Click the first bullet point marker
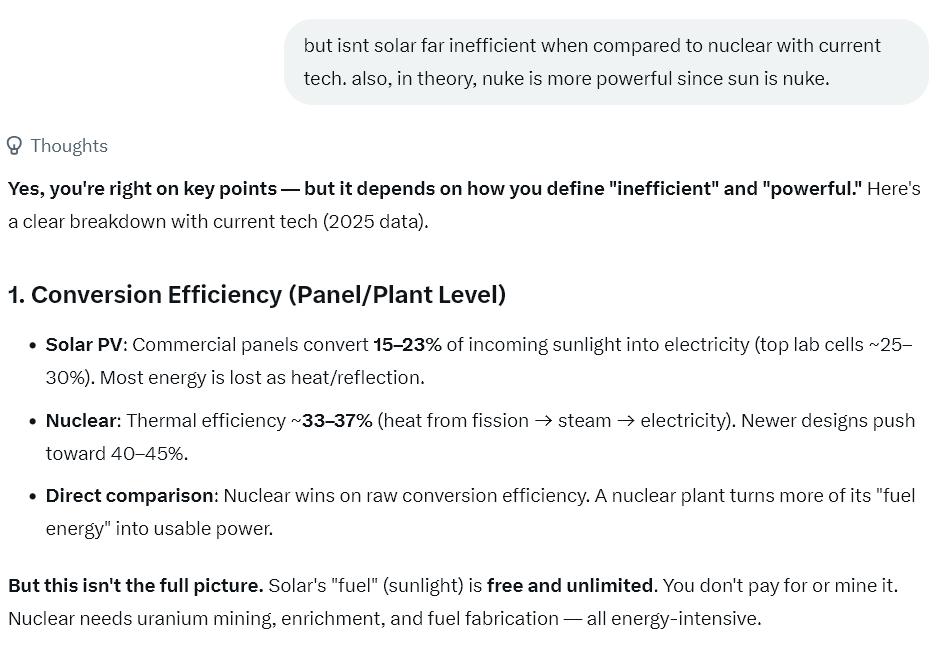 (x=30, y=344)
